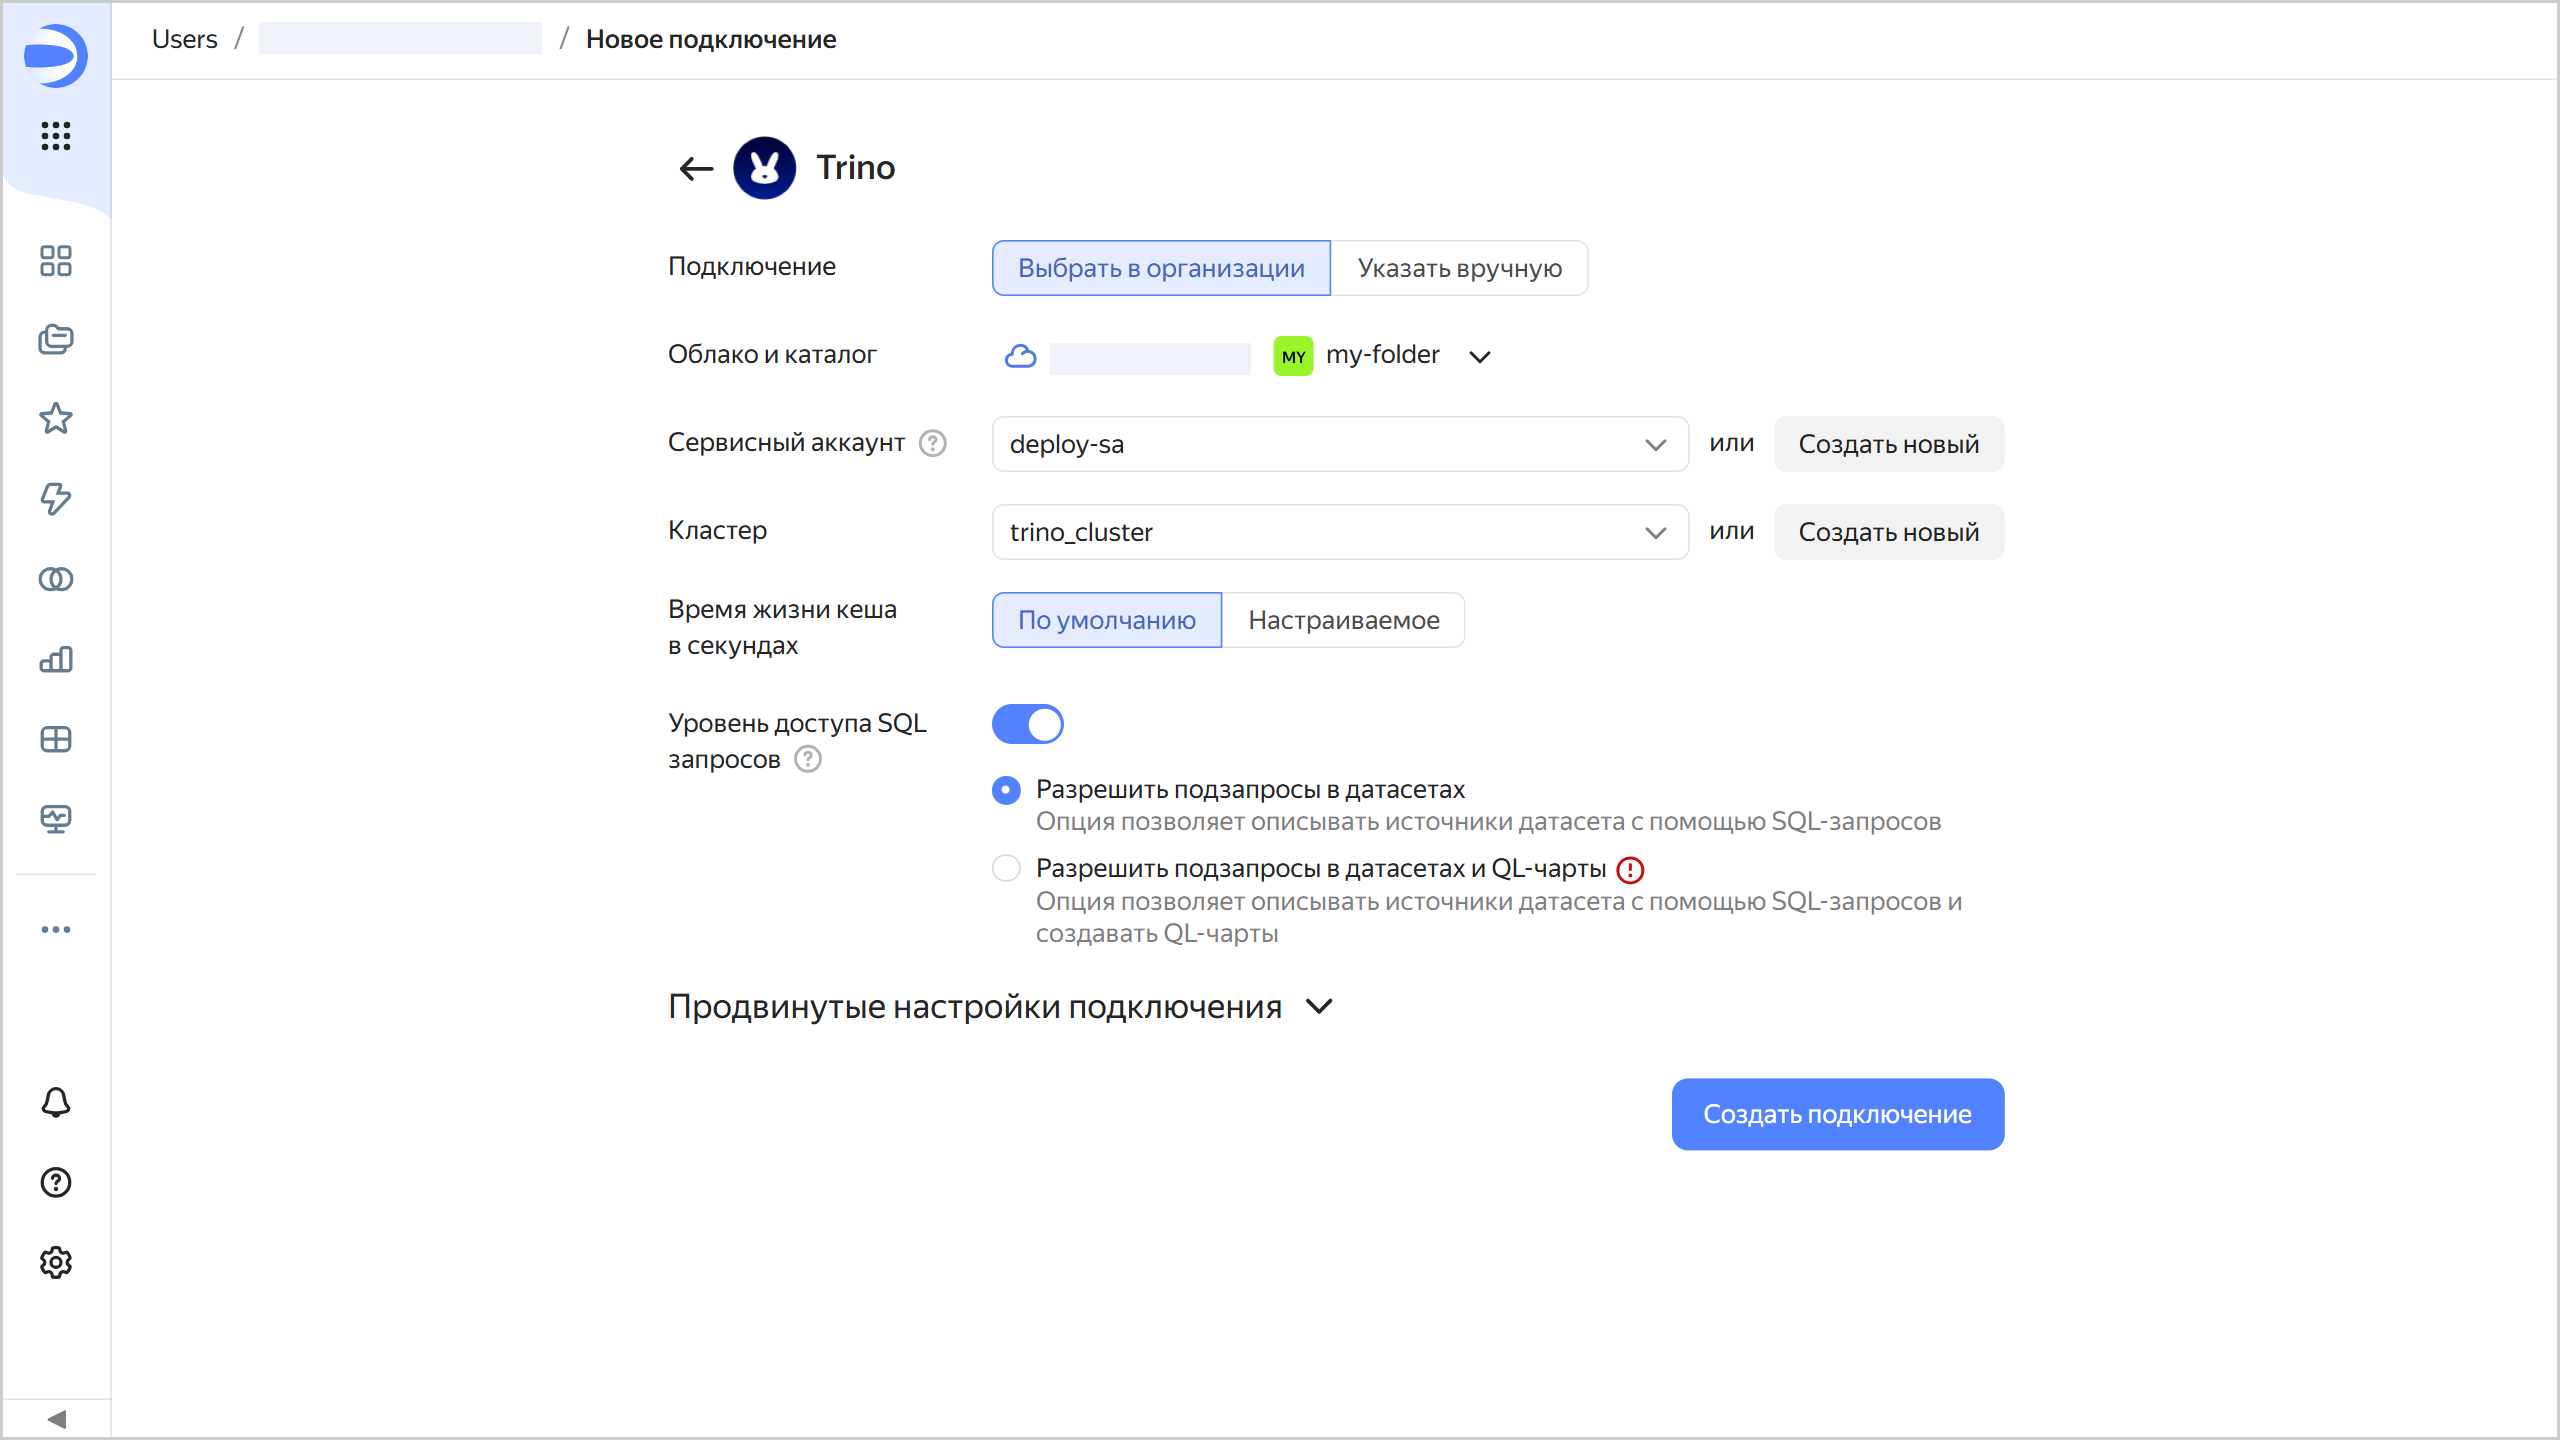Expand Продвинутые настройки подключения section
Viewport: 2560px width, 1440px height.
click(1000, 1006)
